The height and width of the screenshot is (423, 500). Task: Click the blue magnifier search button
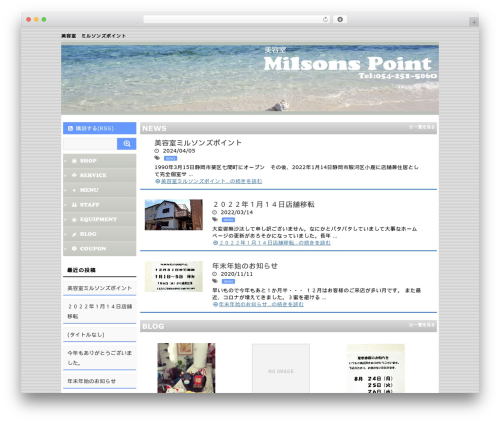[x=127, y=144]
